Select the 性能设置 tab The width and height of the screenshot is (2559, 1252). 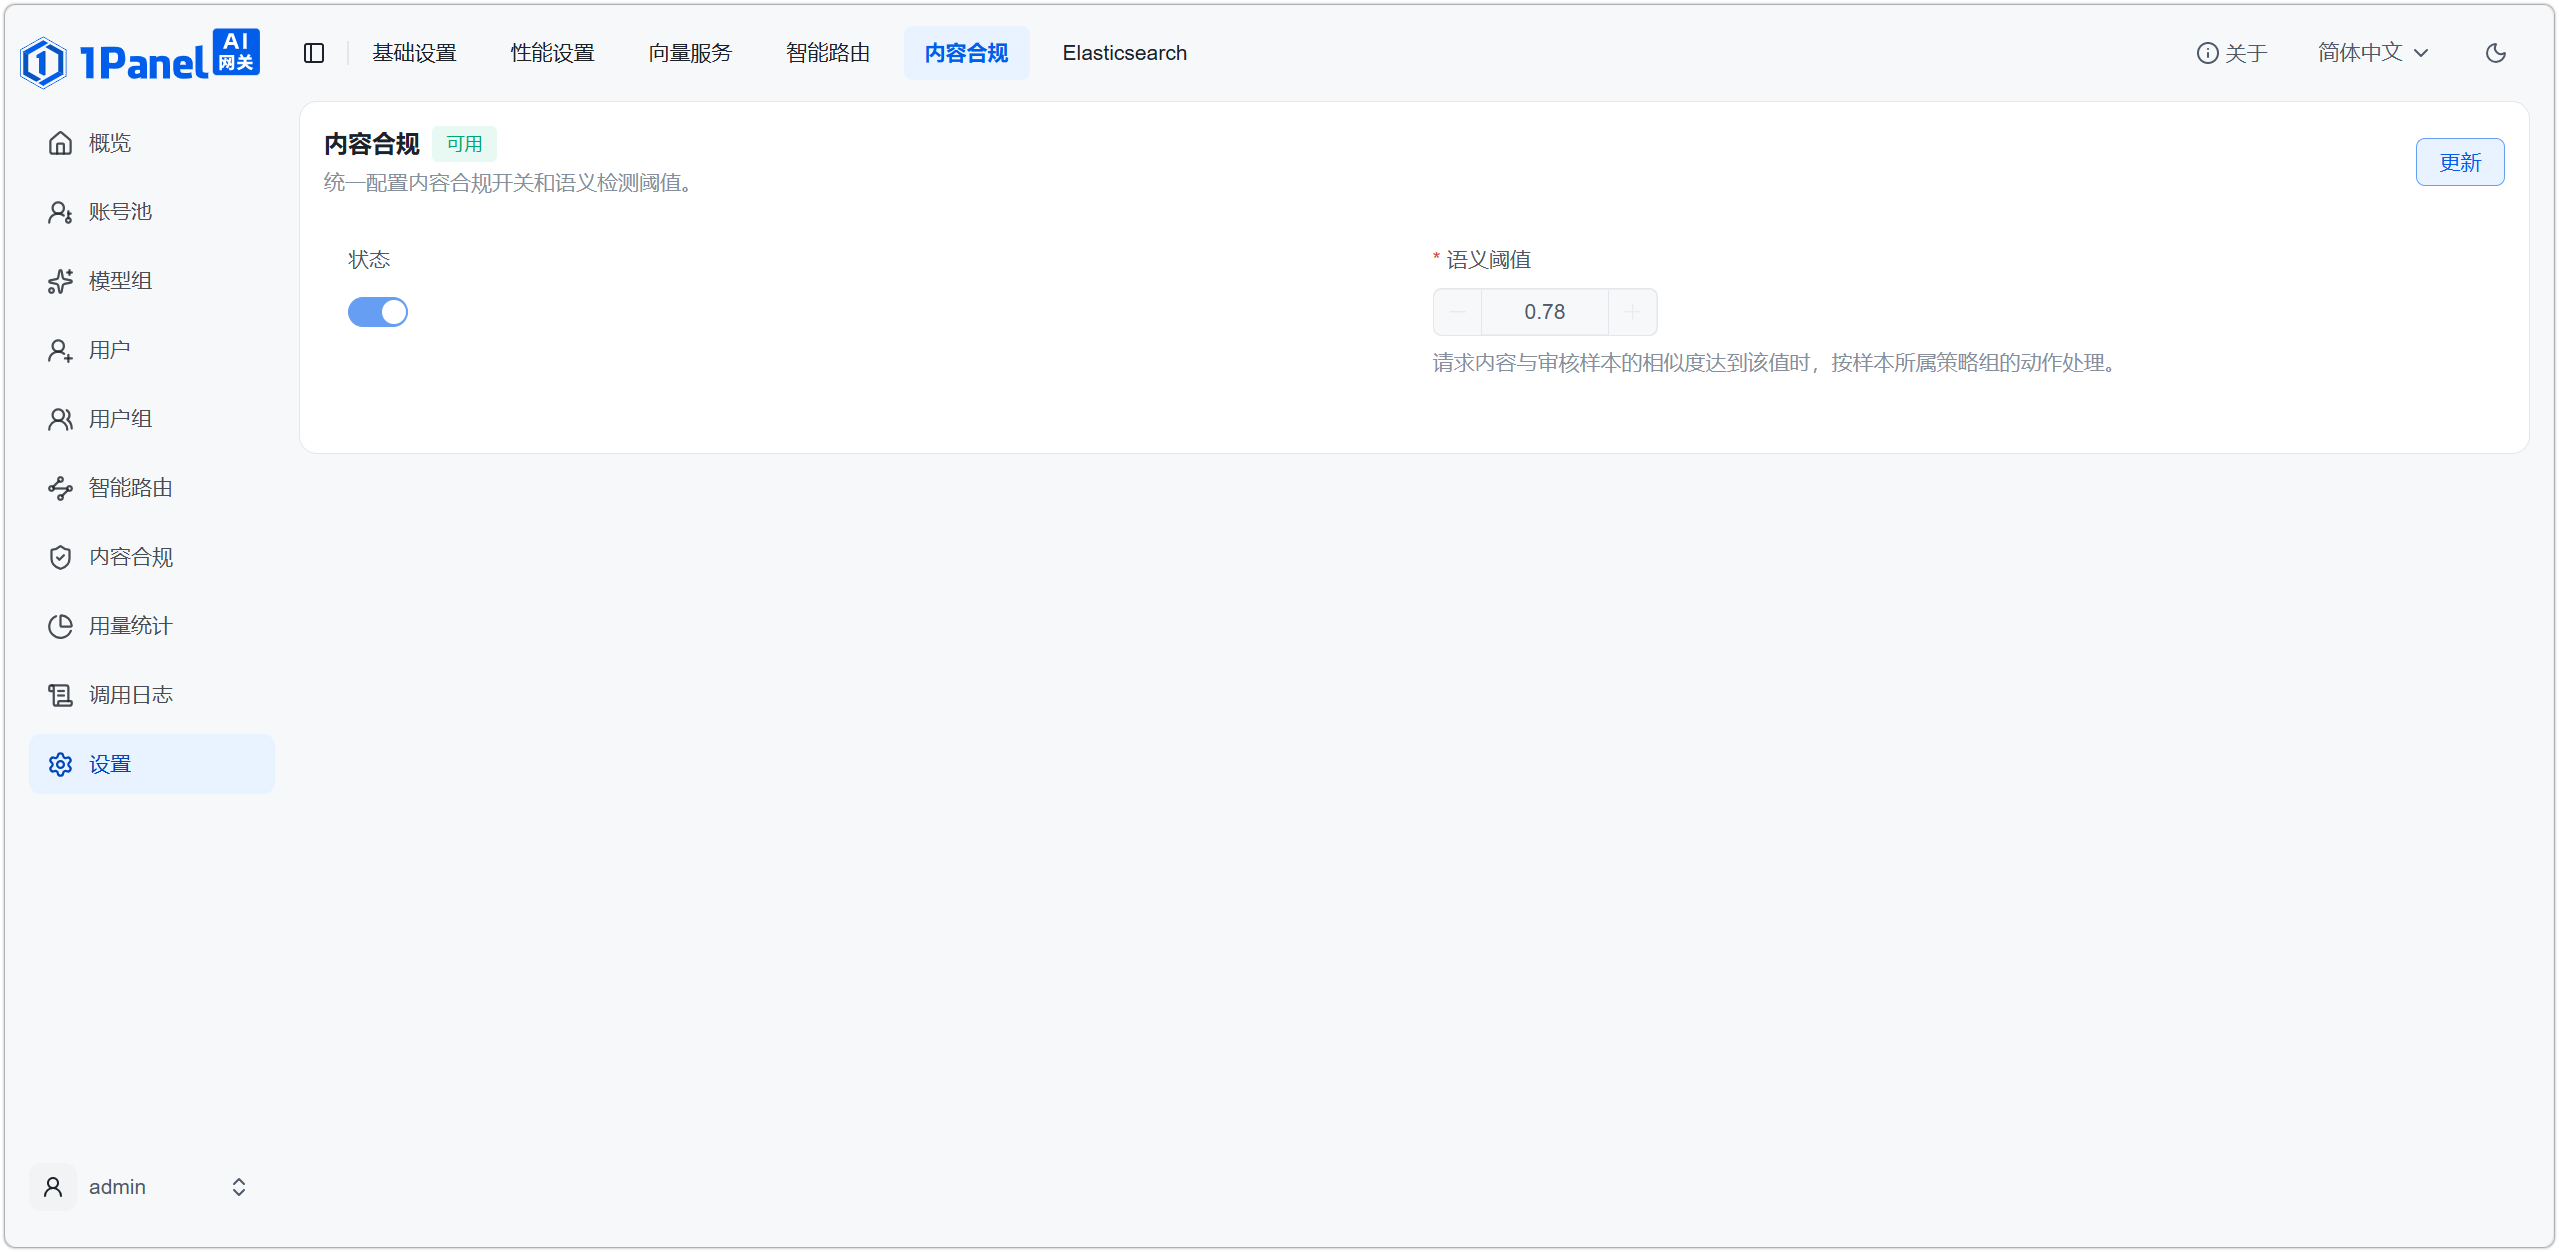[552, 53]
